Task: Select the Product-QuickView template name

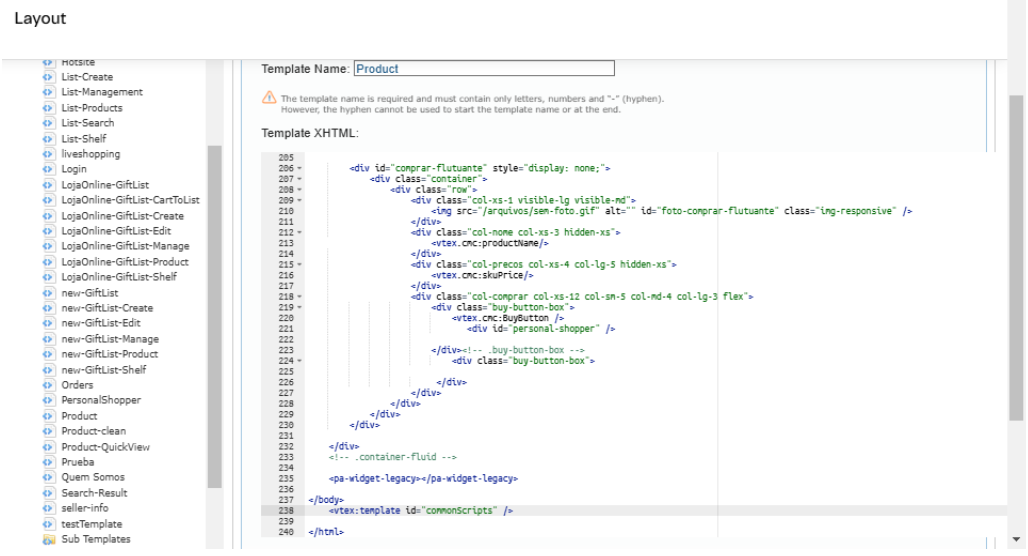Action: point(106,447)
